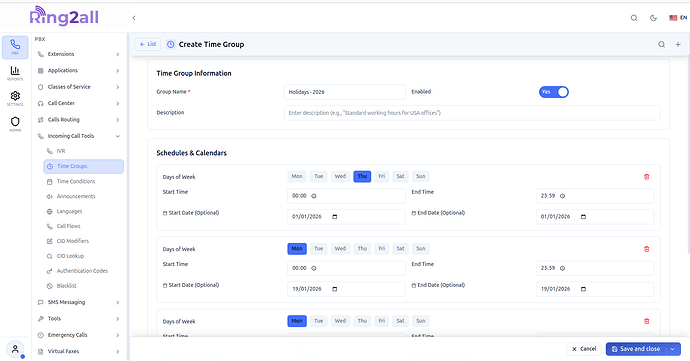Click the search icon in Create Time Group header

(661, 44)
